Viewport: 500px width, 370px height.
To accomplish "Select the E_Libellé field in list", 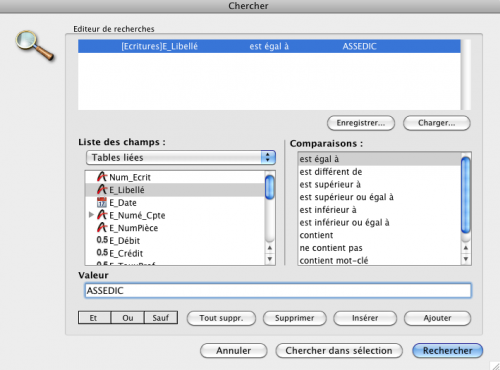I will click(x=175, y=190).
